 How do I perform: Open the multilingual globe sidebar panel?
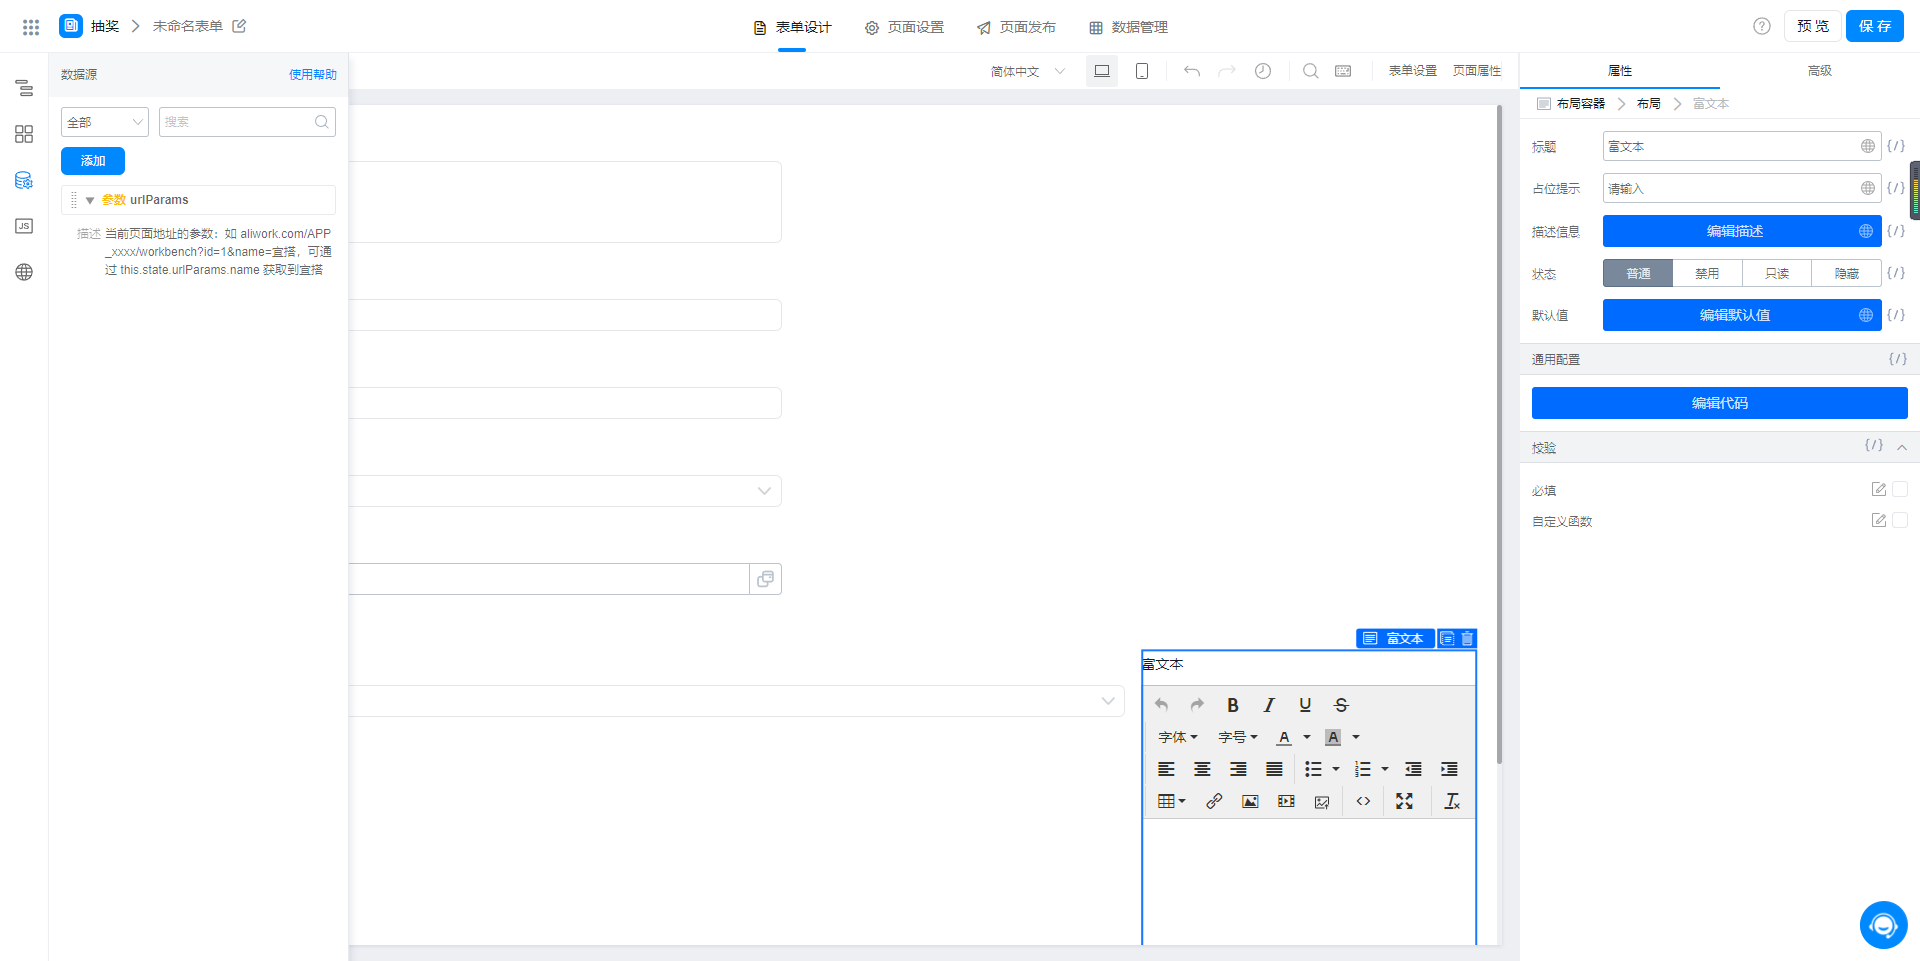coord(24,272)
